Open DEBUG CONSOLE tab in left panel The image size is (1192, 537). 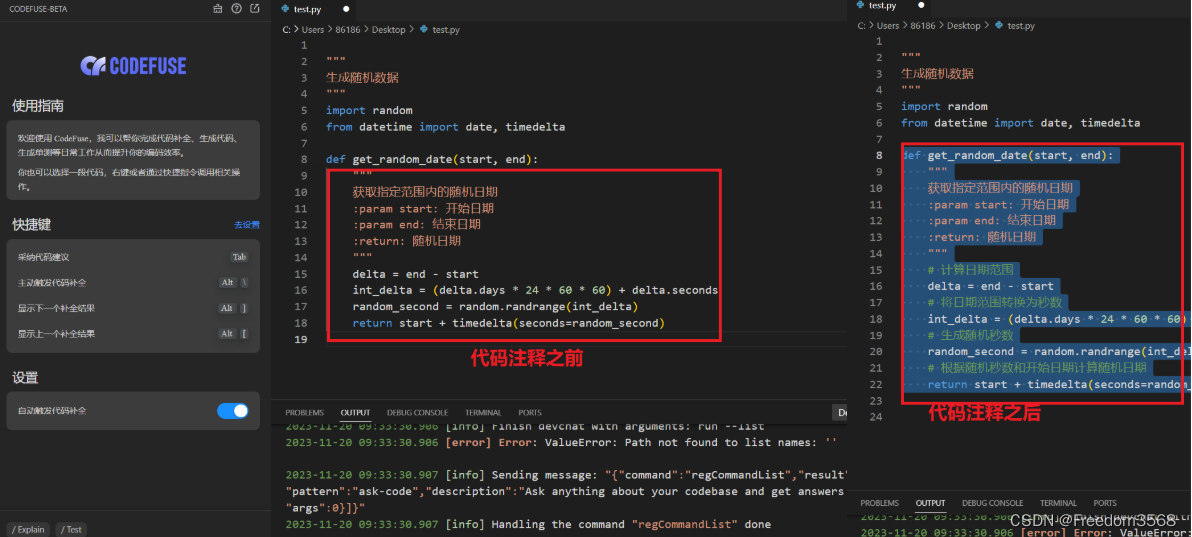pyautogui.click(x=417, y=412)
